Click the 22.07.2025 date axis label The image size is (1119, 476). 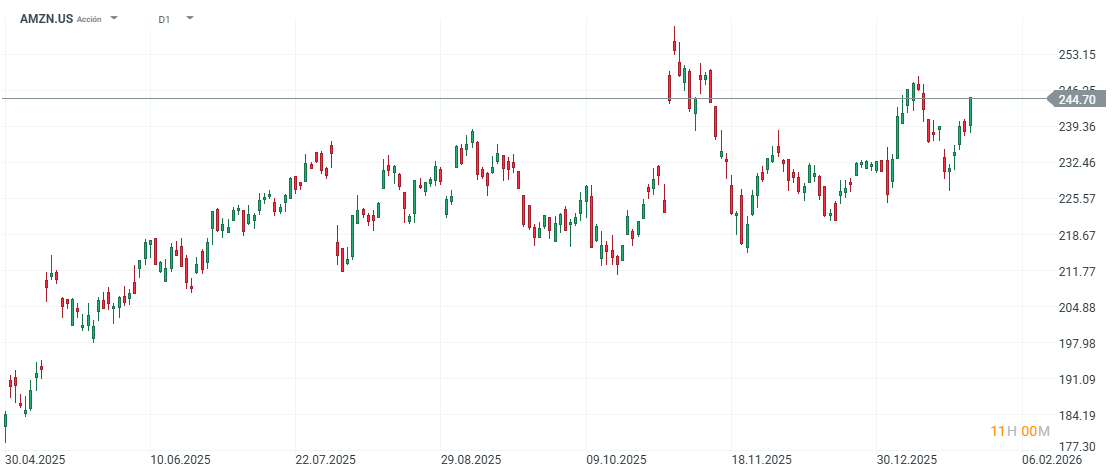click(327, 460)
